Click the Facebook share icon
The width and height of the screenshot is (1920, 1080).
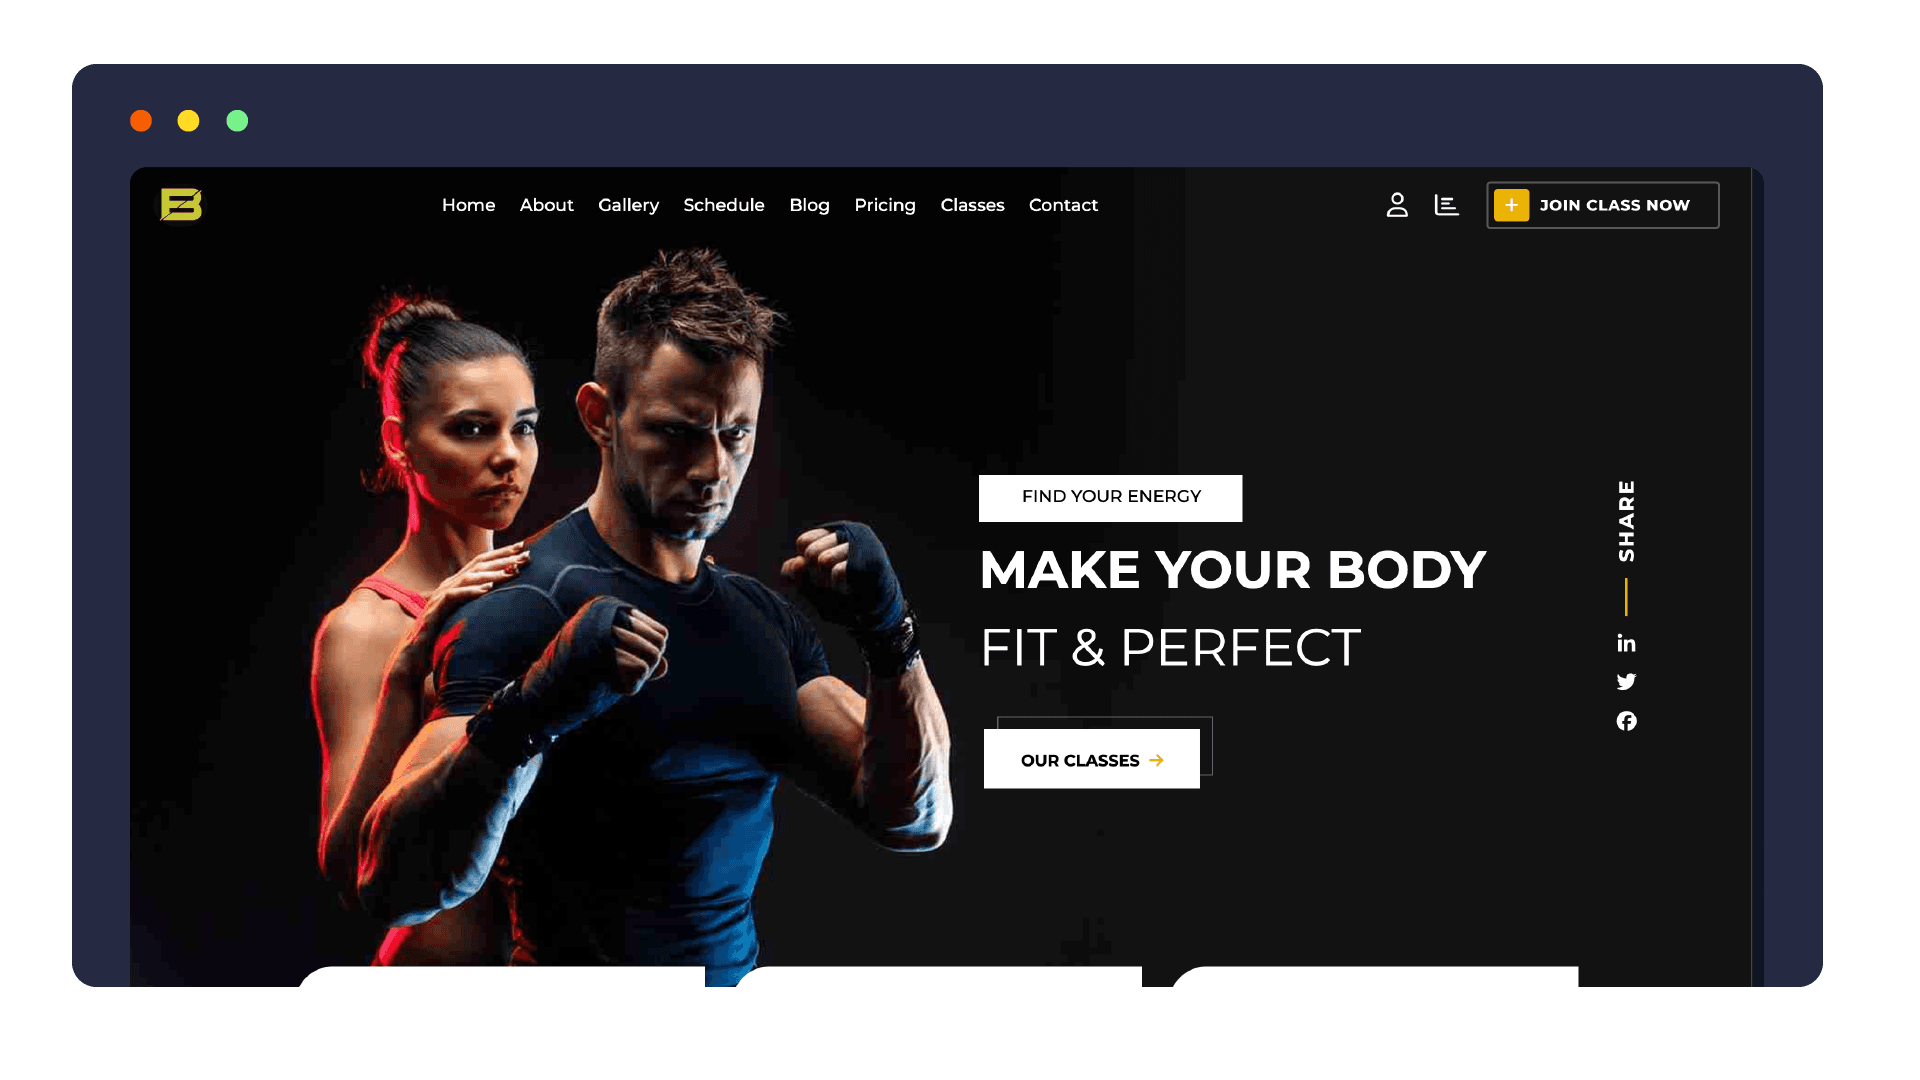pyautogui.click(x=1626, y=720)
